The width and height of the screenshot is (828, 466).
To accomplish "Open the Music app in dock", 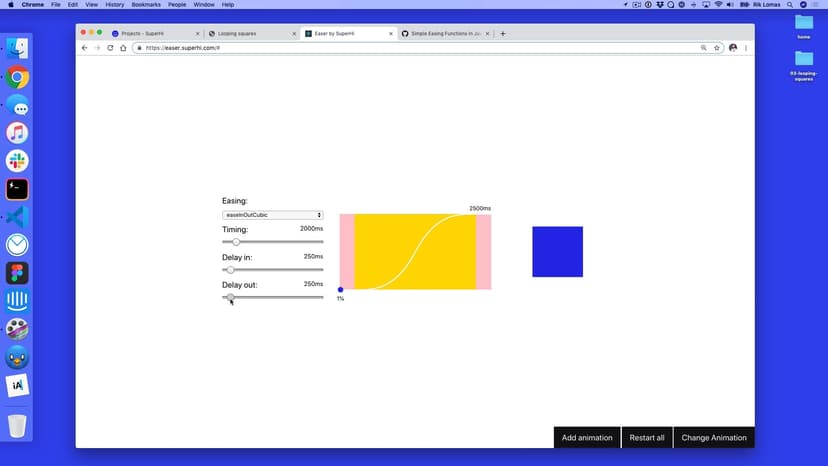I will point(17,133).
